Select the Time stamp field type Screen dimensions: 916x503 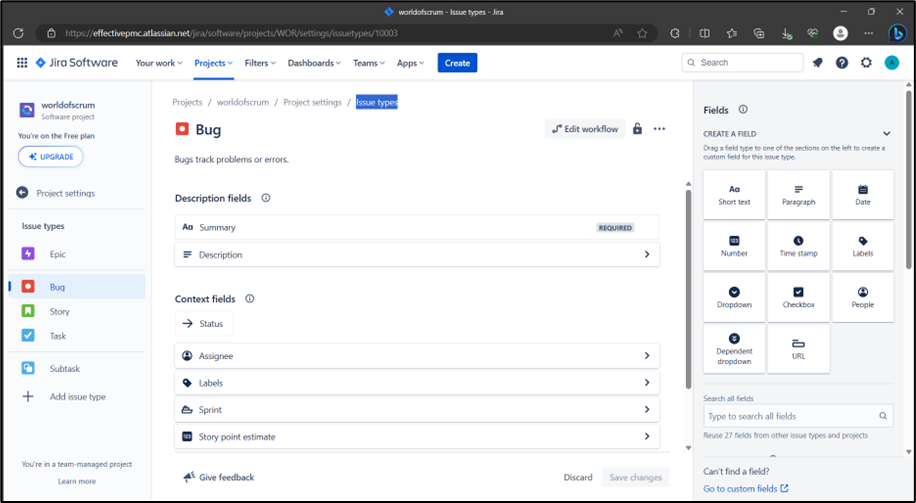[799, 247]
